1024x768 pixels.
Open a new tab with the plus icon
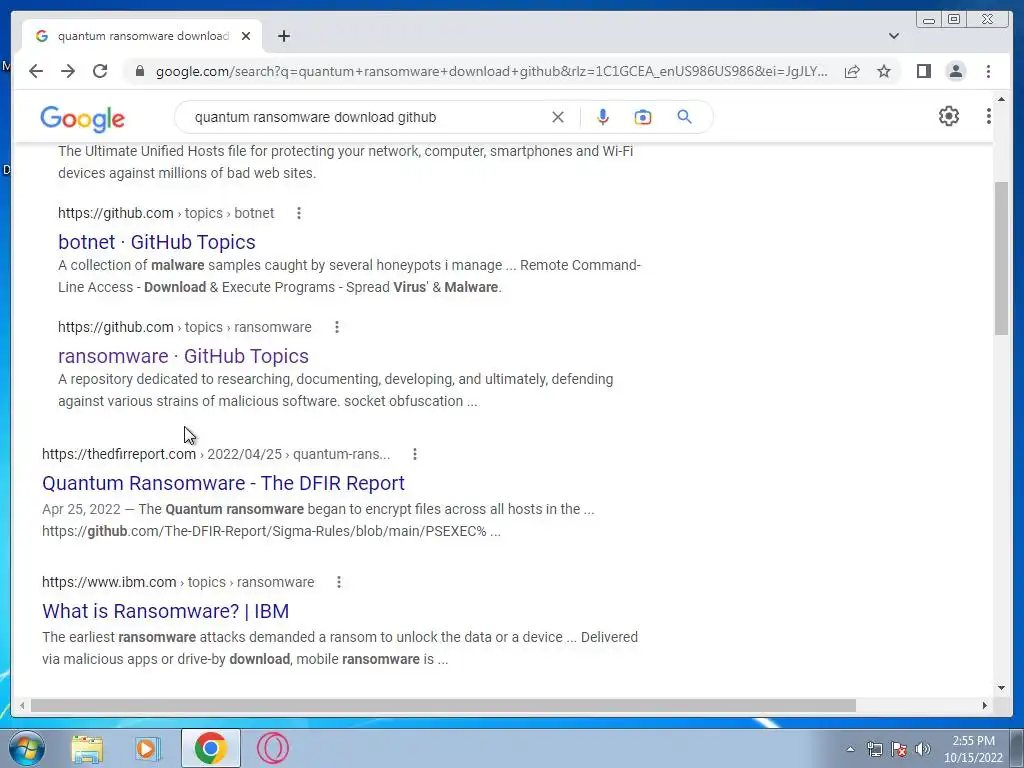pyautogui.click(x=283, y=36)
